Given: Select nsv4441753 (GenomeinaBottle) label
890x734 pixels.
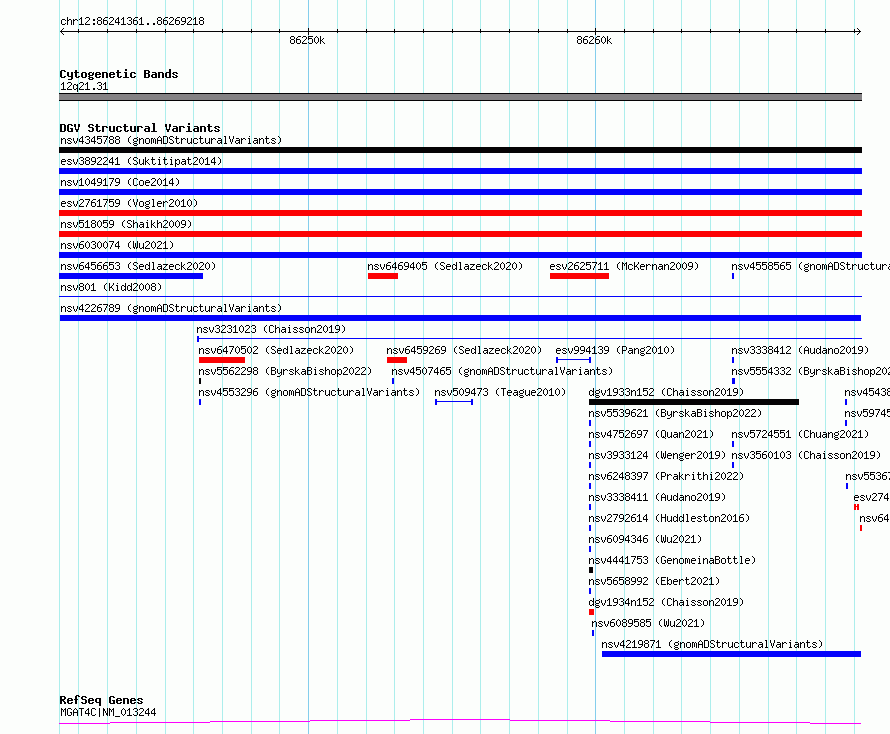Looking at the screenshot, I should (x=672, y=560).
